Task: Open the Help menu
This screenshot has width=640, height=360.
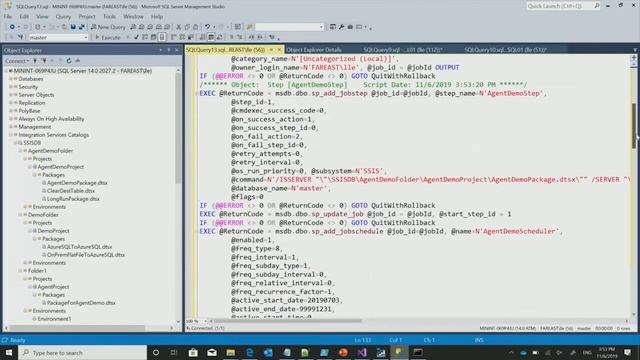Action: 157,17
